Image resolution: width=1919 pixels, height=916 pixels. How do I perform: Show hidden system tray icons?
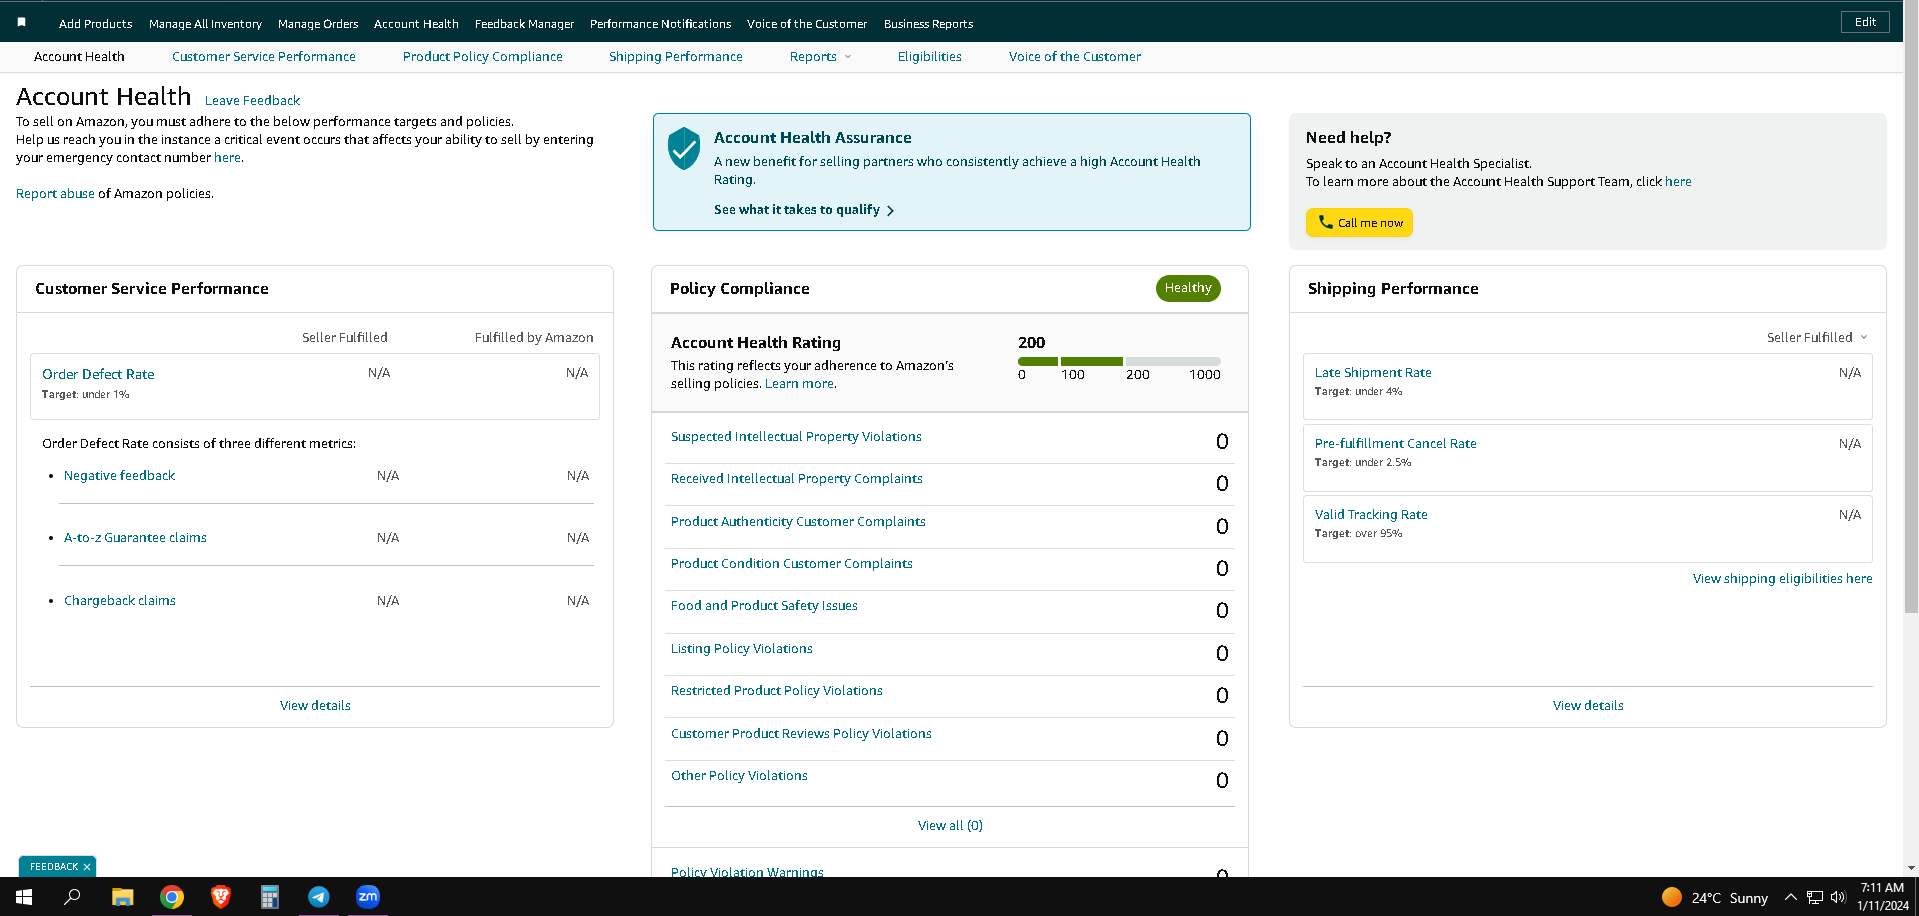point(1790,897)
